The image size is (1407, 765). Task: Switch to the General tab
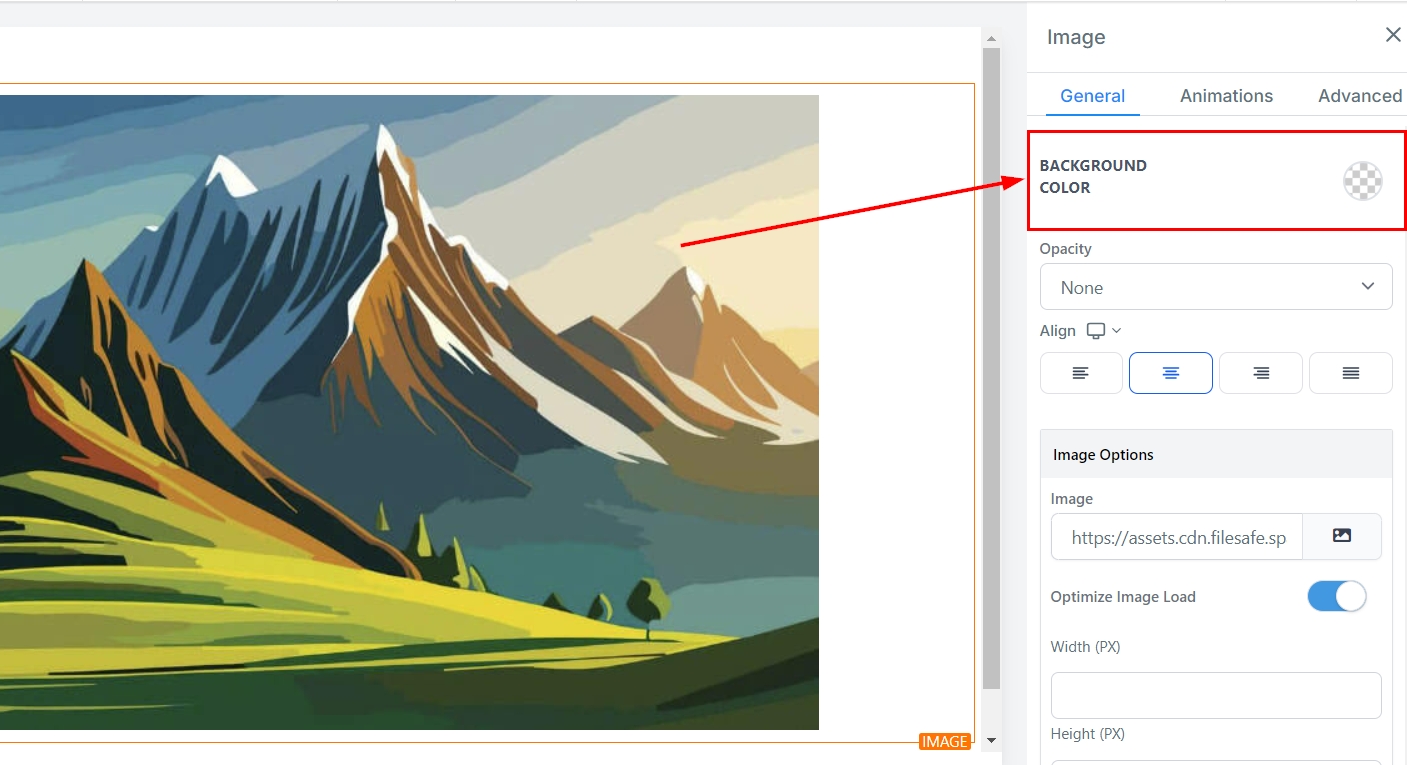[1092, 96]
